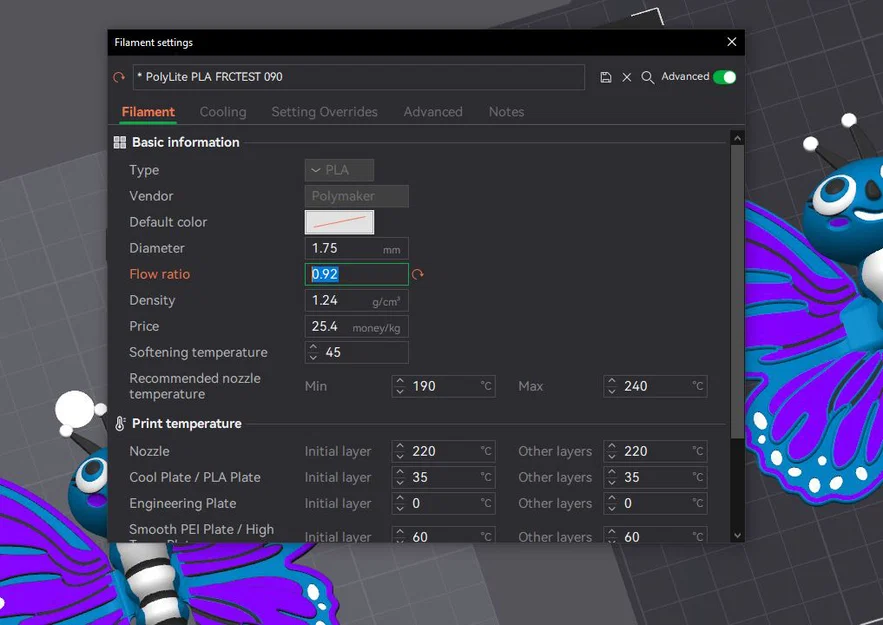The width and height of the screenshot is (883, 625).
Task: Click the delete preset X icon
Action: click(626, 77)
